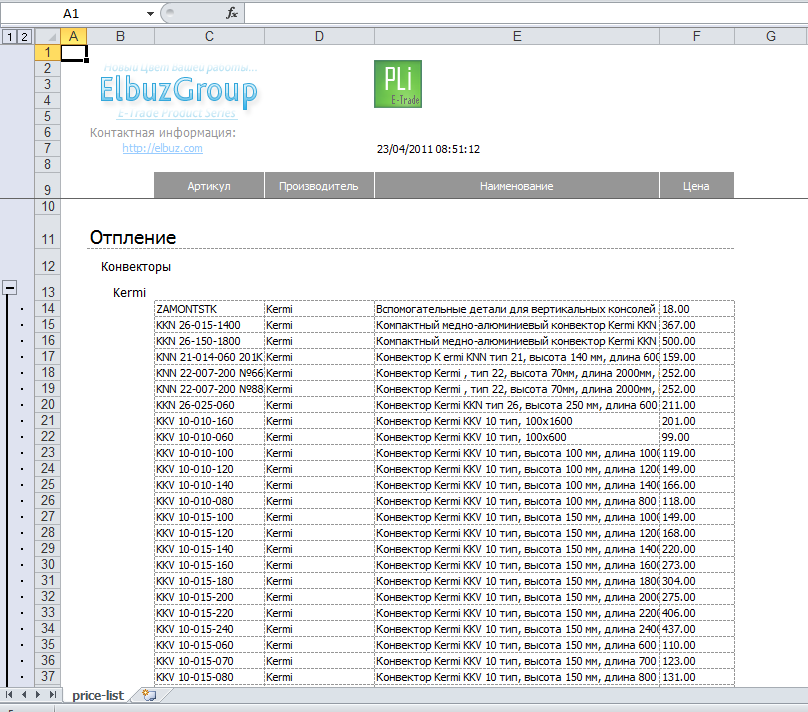Image resolution: width=808 pixels, height=712 pixels.
Task: Click the fx insert function icon
Action: (232, 13)
